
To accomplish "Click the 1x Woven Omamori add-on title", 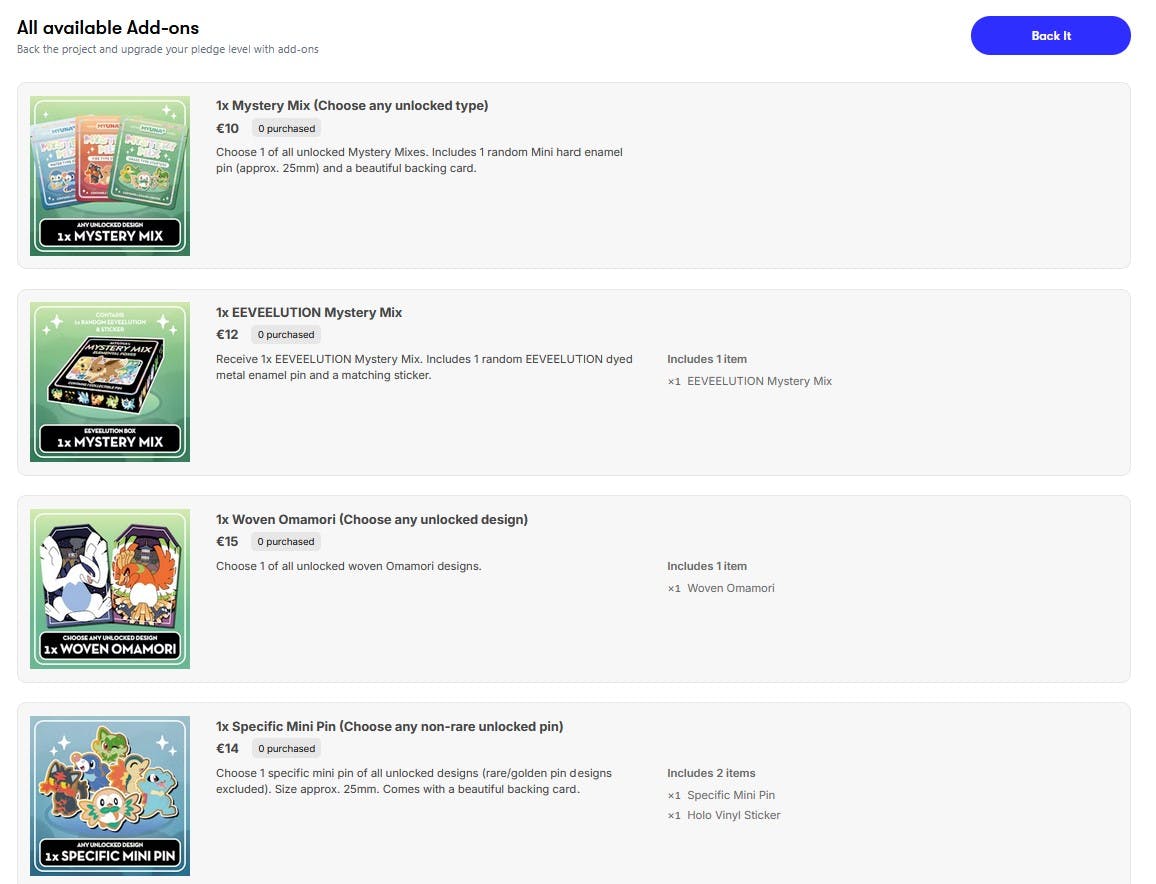I will tap(372, 520).
